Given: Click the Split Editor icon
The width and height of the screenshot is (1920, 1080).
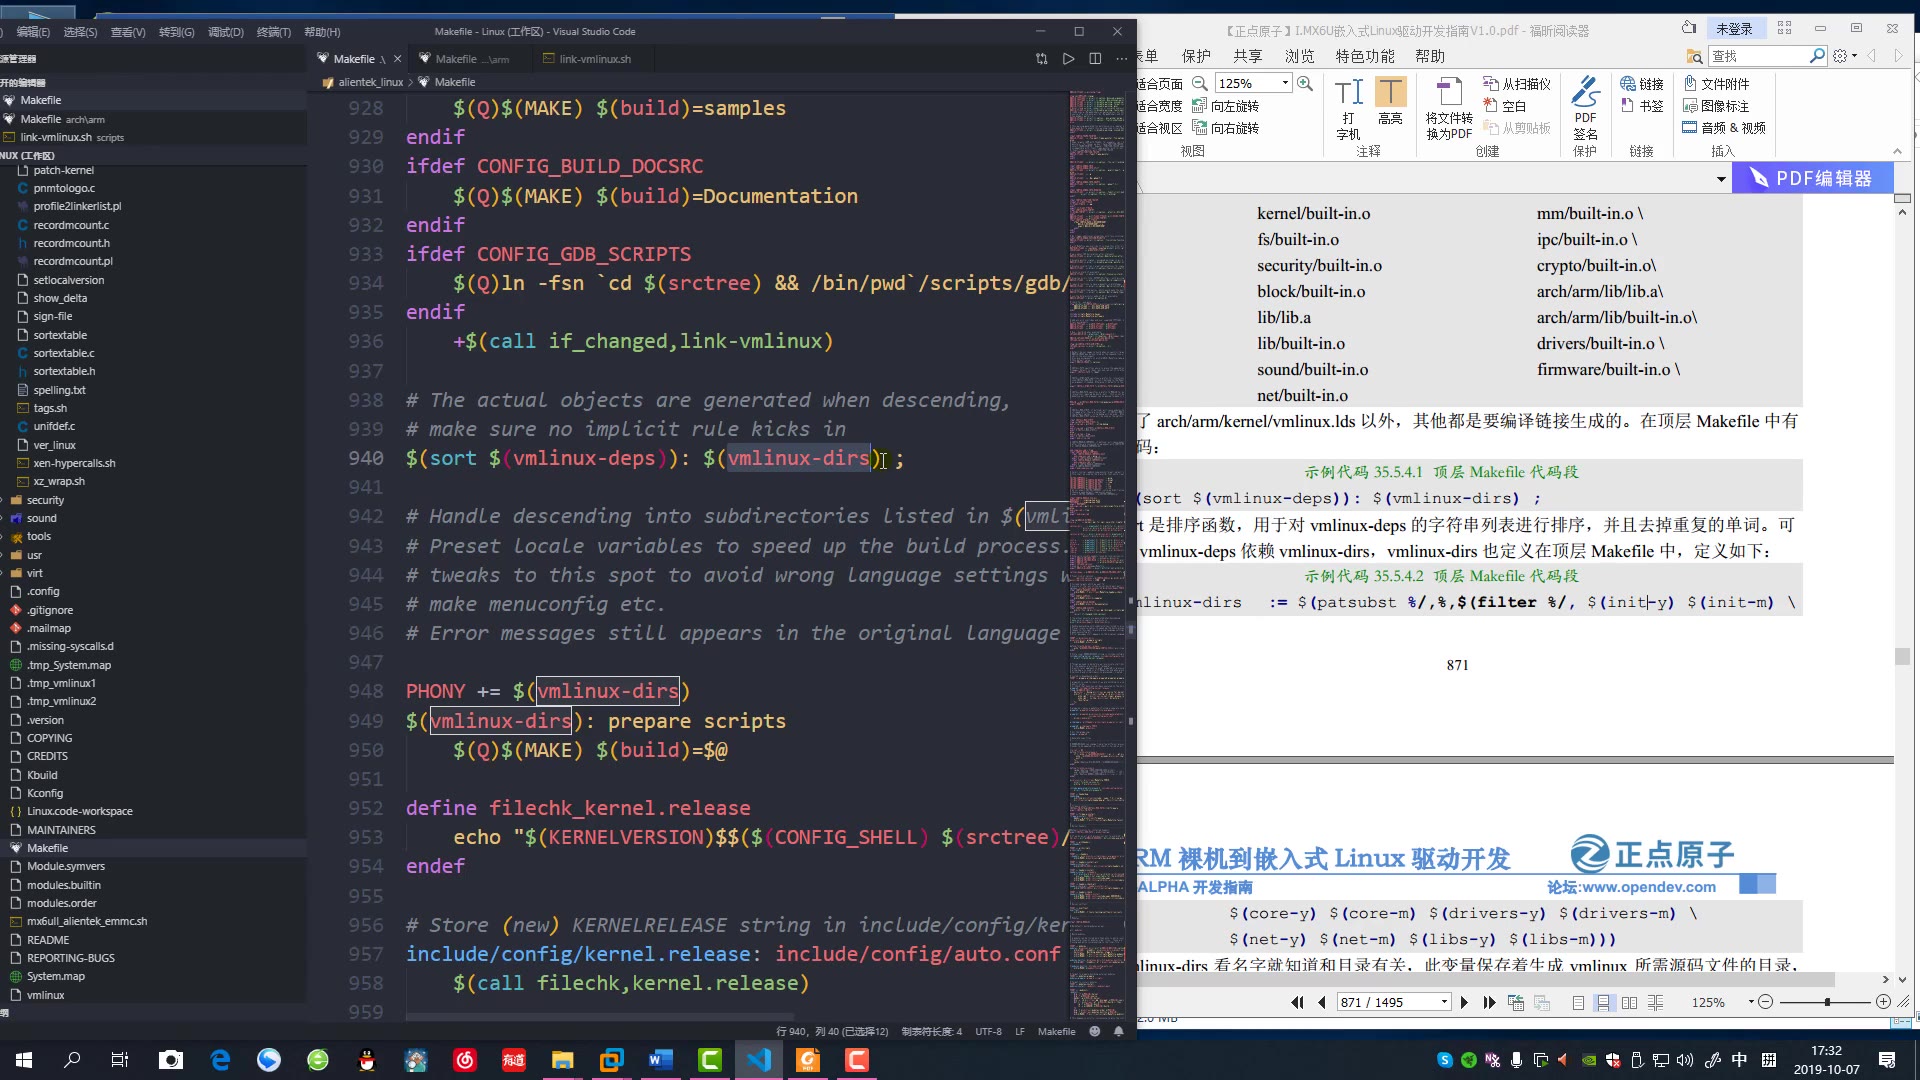Looking at the screenshot, I should coord(1095,59).
